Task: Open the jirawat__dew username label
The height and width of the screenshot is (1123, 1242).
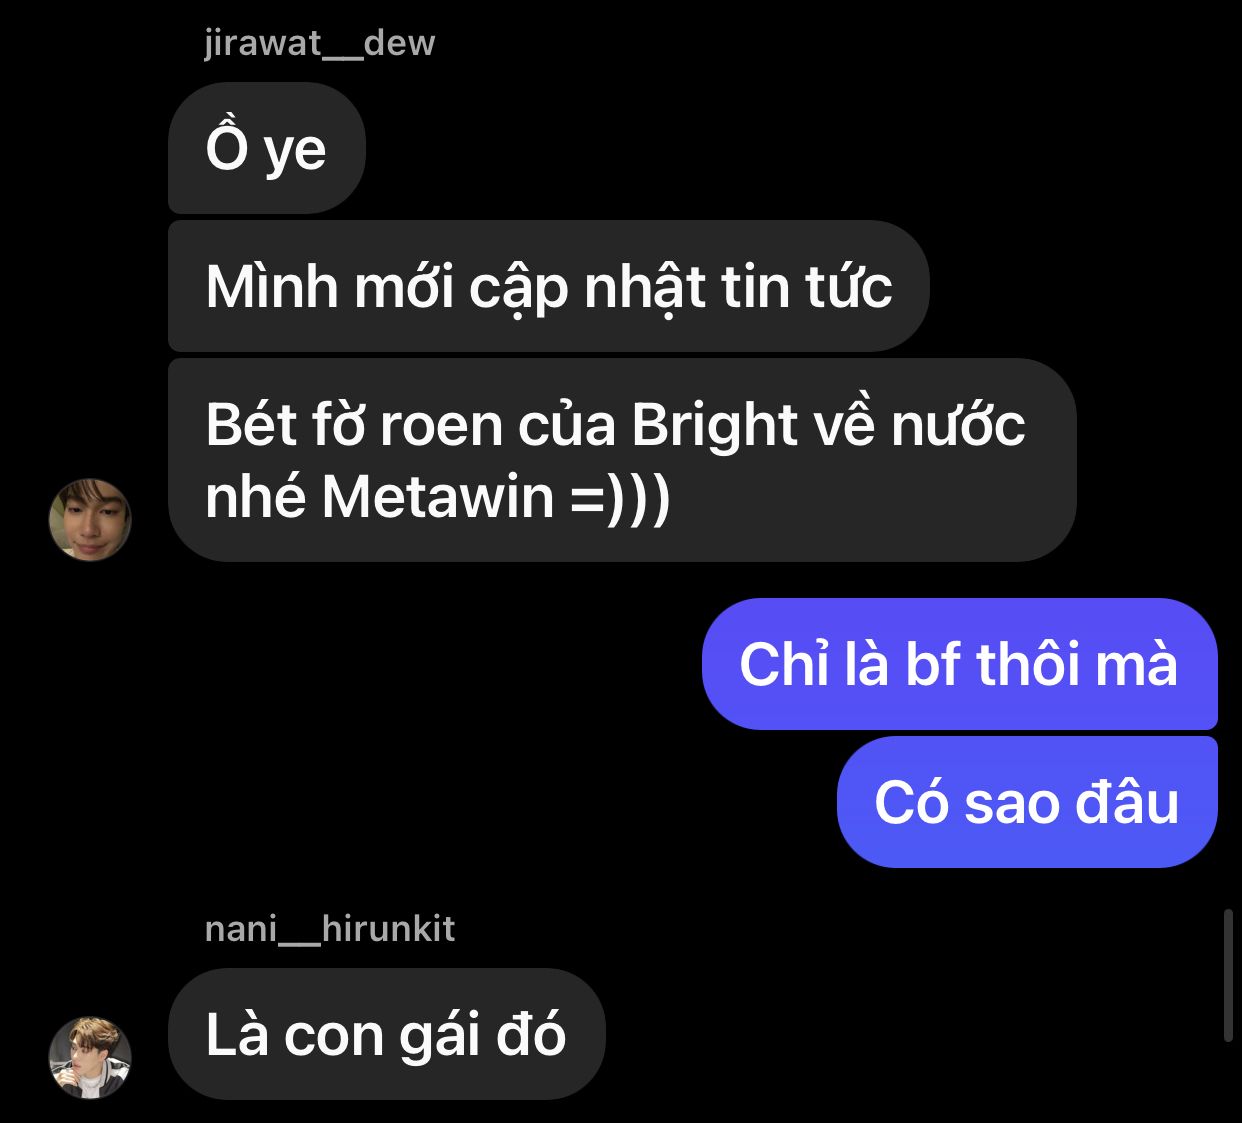Action: click(x=319, y=43)
